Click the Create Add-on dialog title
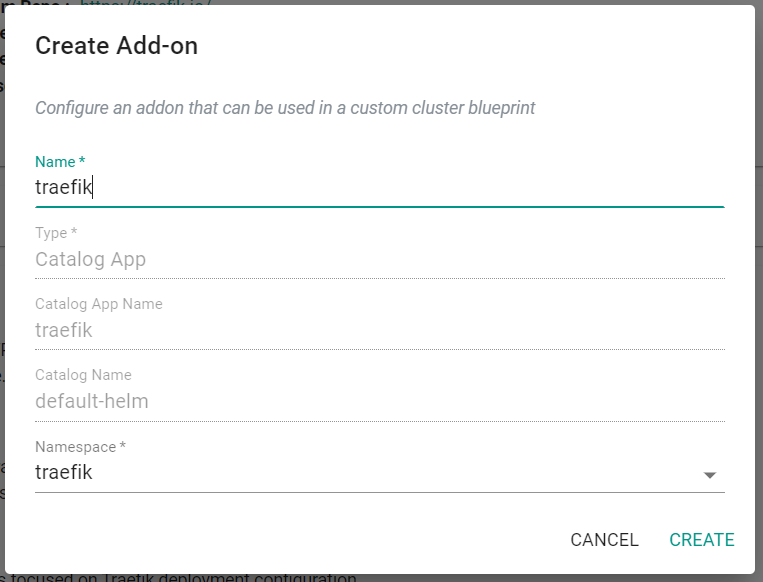 (116, 46)
